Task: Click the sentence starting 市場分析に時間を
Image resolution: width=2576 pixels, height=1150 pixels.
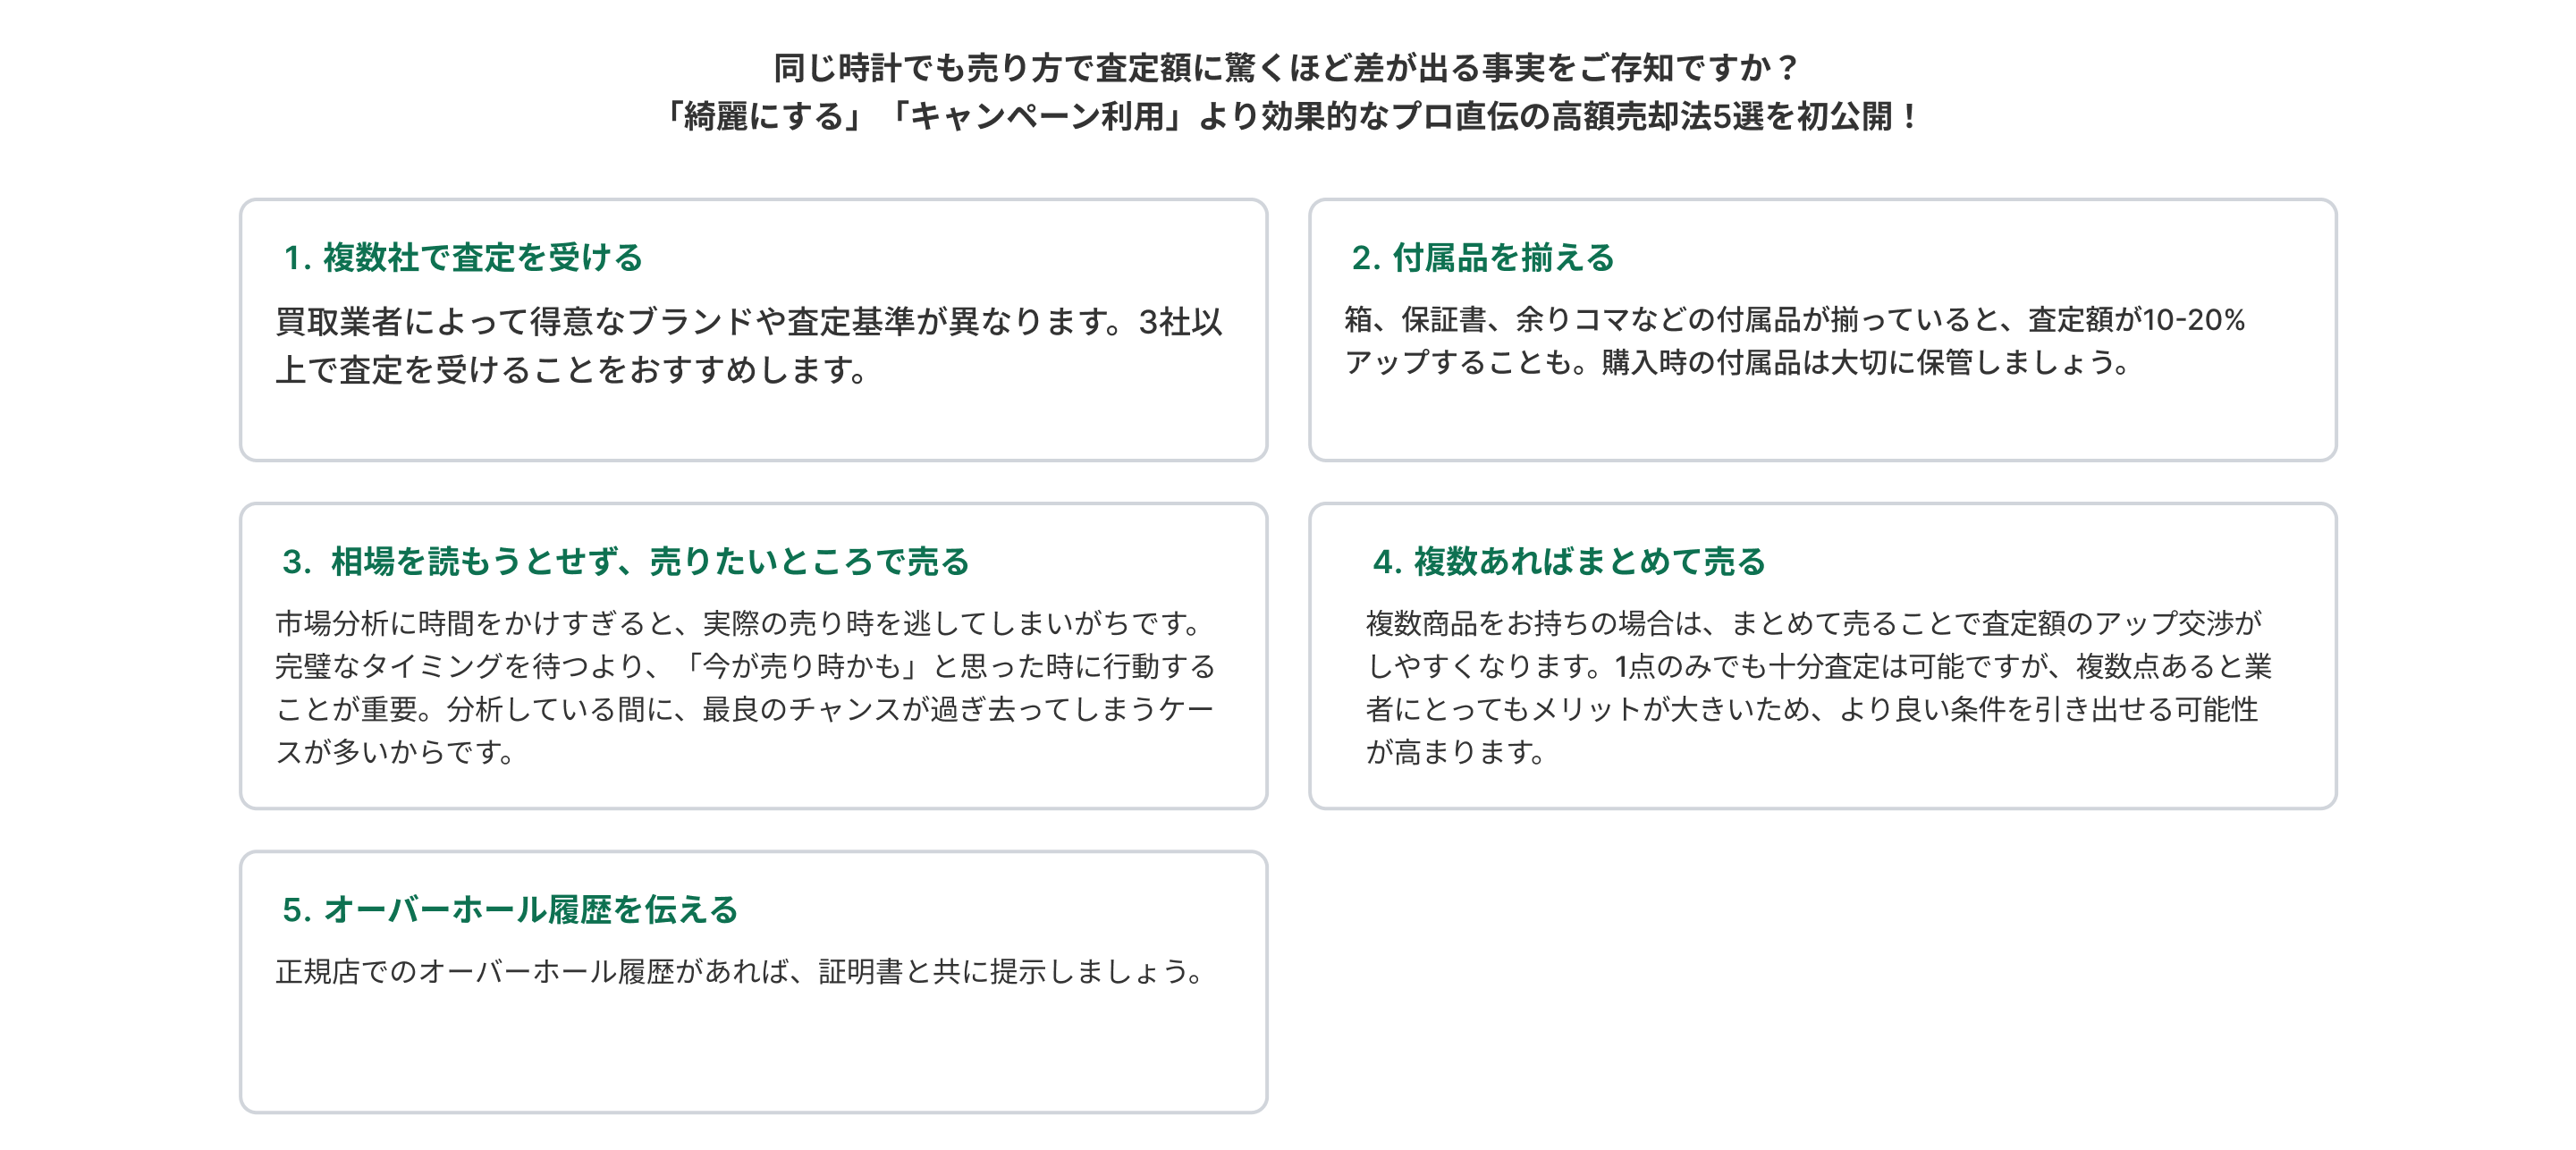Action: pos(740,624)
